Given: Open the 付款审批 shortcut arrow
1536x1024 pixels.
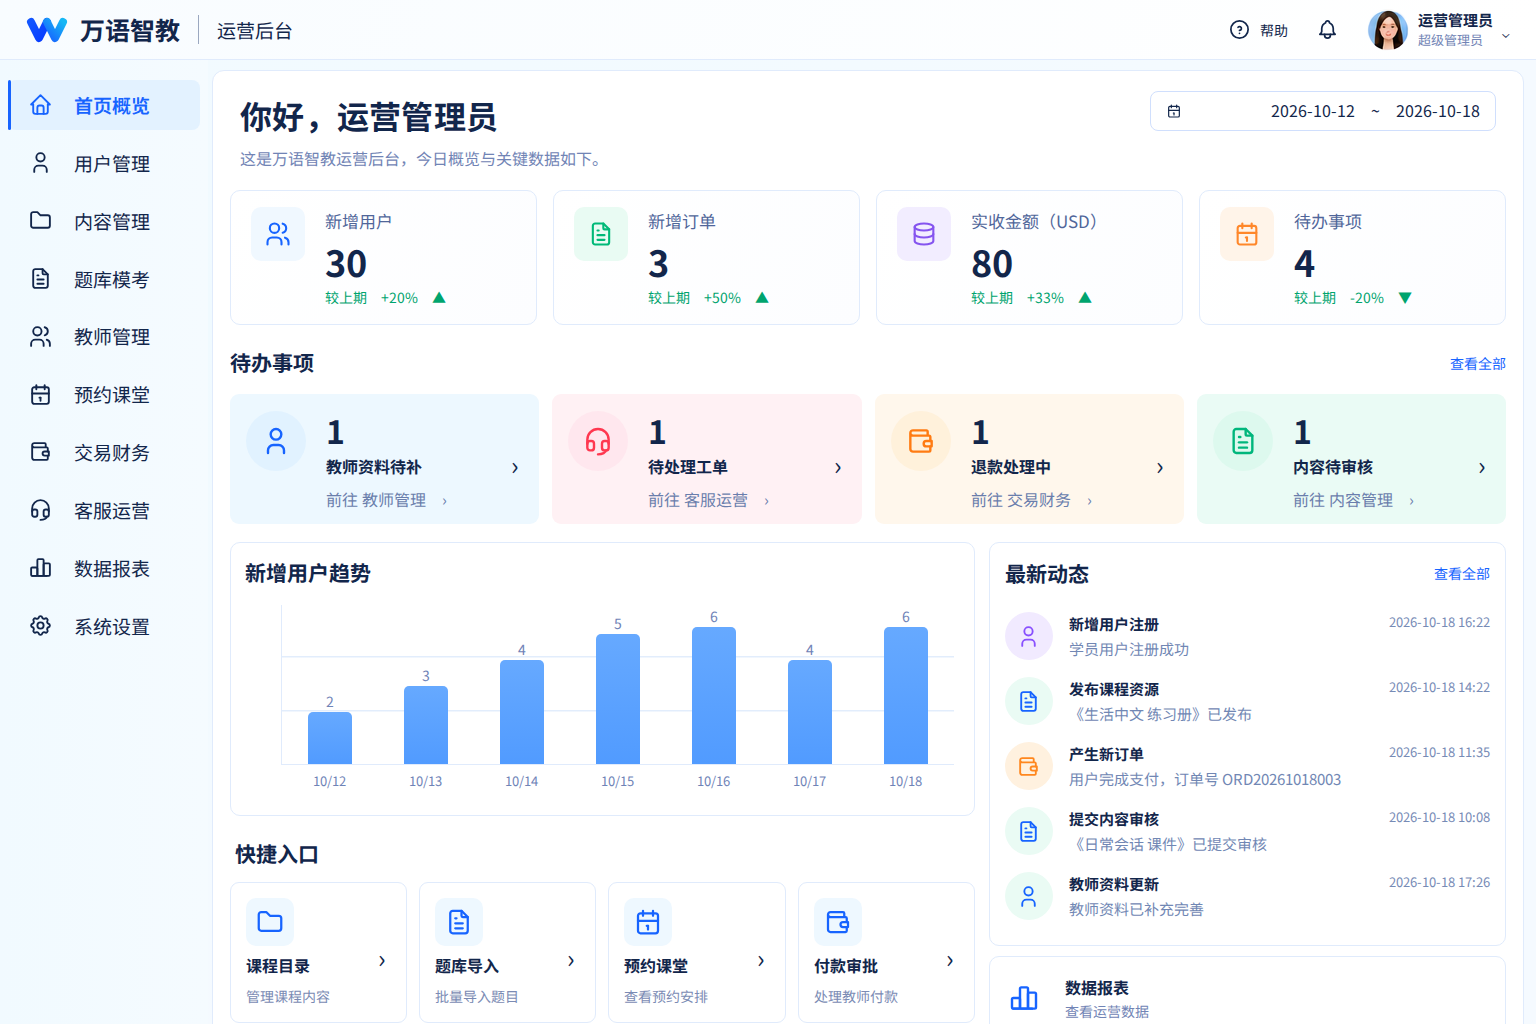Looking at the screenshot, I should 950,961.
